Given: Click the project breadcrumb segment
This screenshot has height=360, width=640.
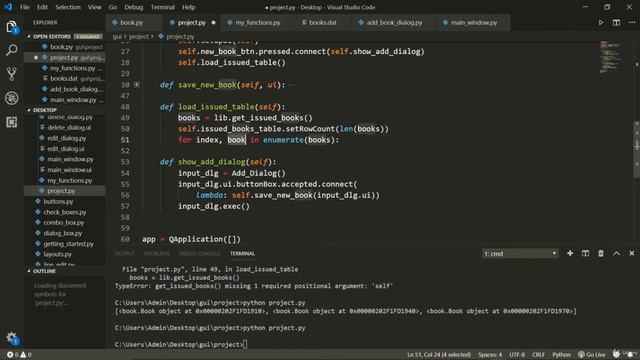Looking at the screenshot, I should pyautogui.click(x=139, y=36).
